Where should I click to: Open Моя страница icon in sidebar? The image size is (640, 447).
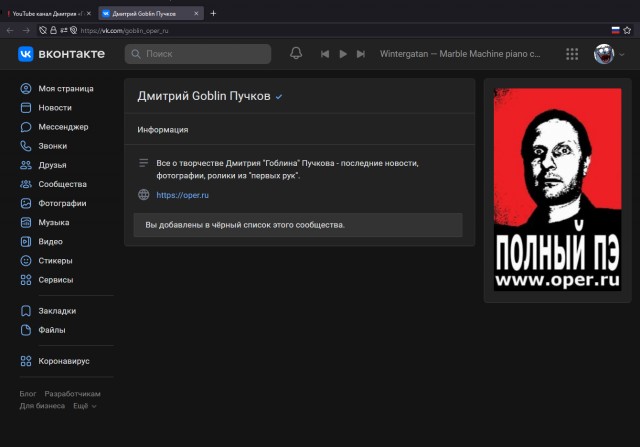(x=26, y=89)
